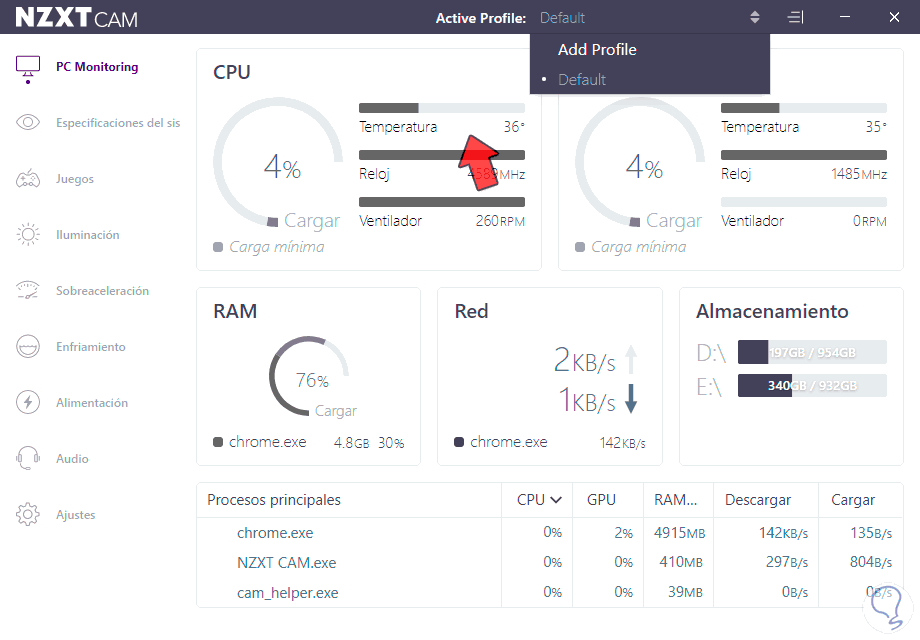Click the download arrow in Red card
The width and height of the screenshot is (920, 640).
pos(631,399)
